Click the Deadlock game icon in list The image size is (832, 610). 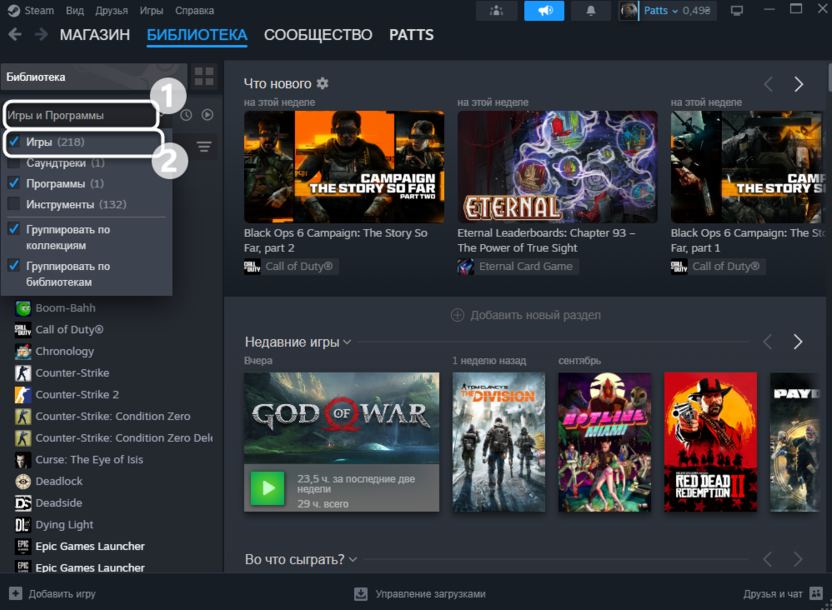[23, 481]
